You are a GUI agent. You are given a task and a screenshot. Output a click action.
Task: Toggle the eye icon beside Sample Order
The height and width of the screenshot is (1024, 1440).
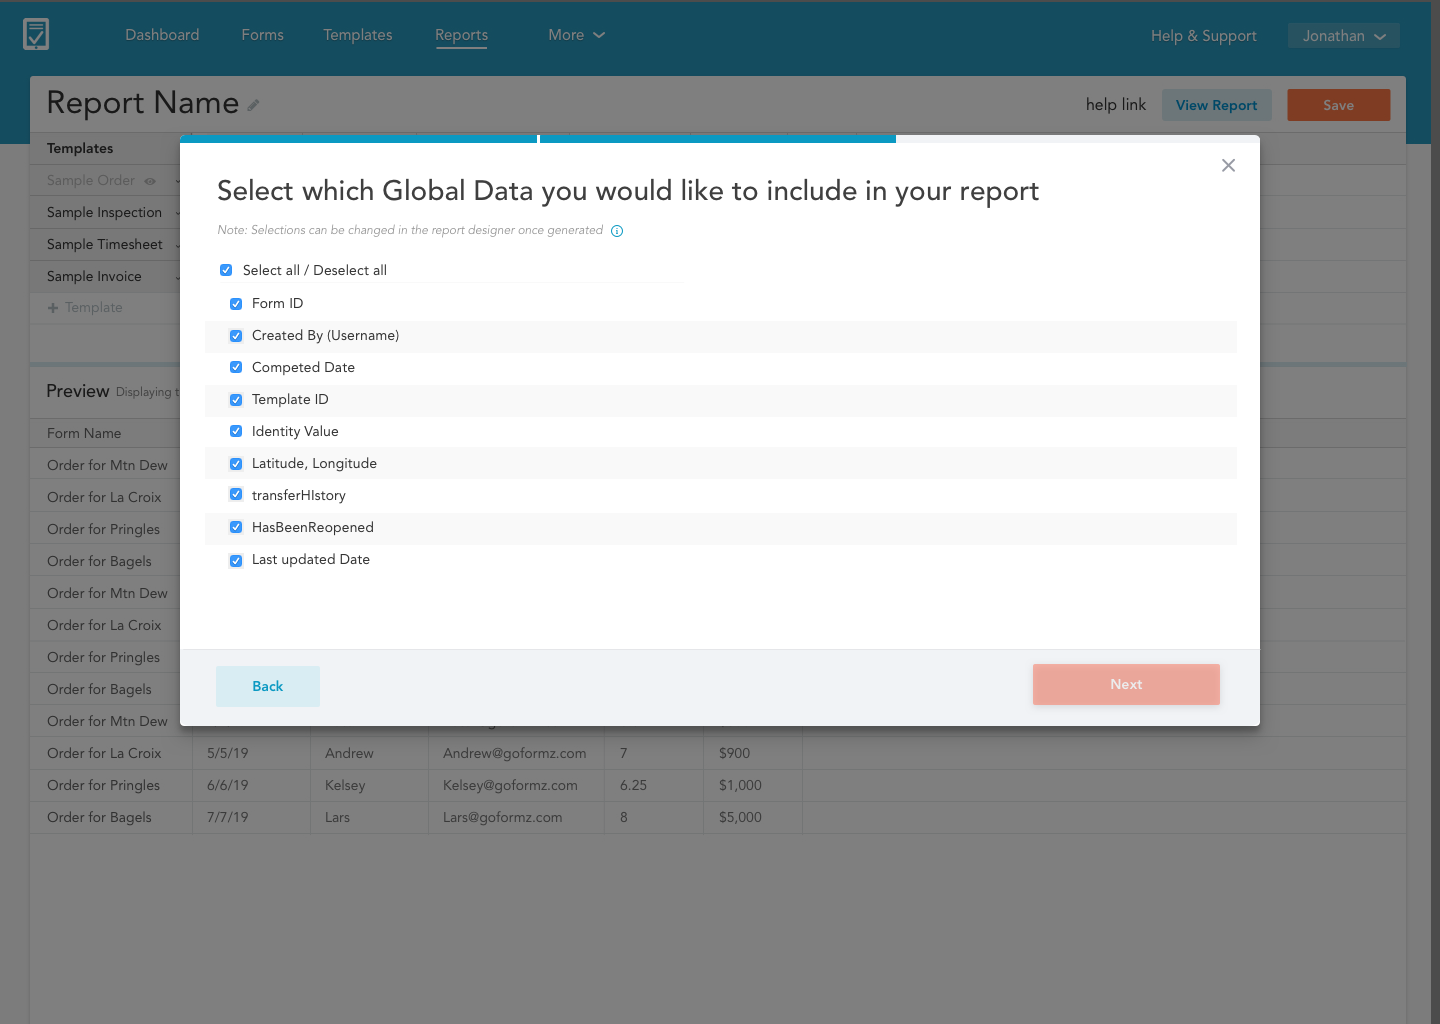click(x=150, y=181)
